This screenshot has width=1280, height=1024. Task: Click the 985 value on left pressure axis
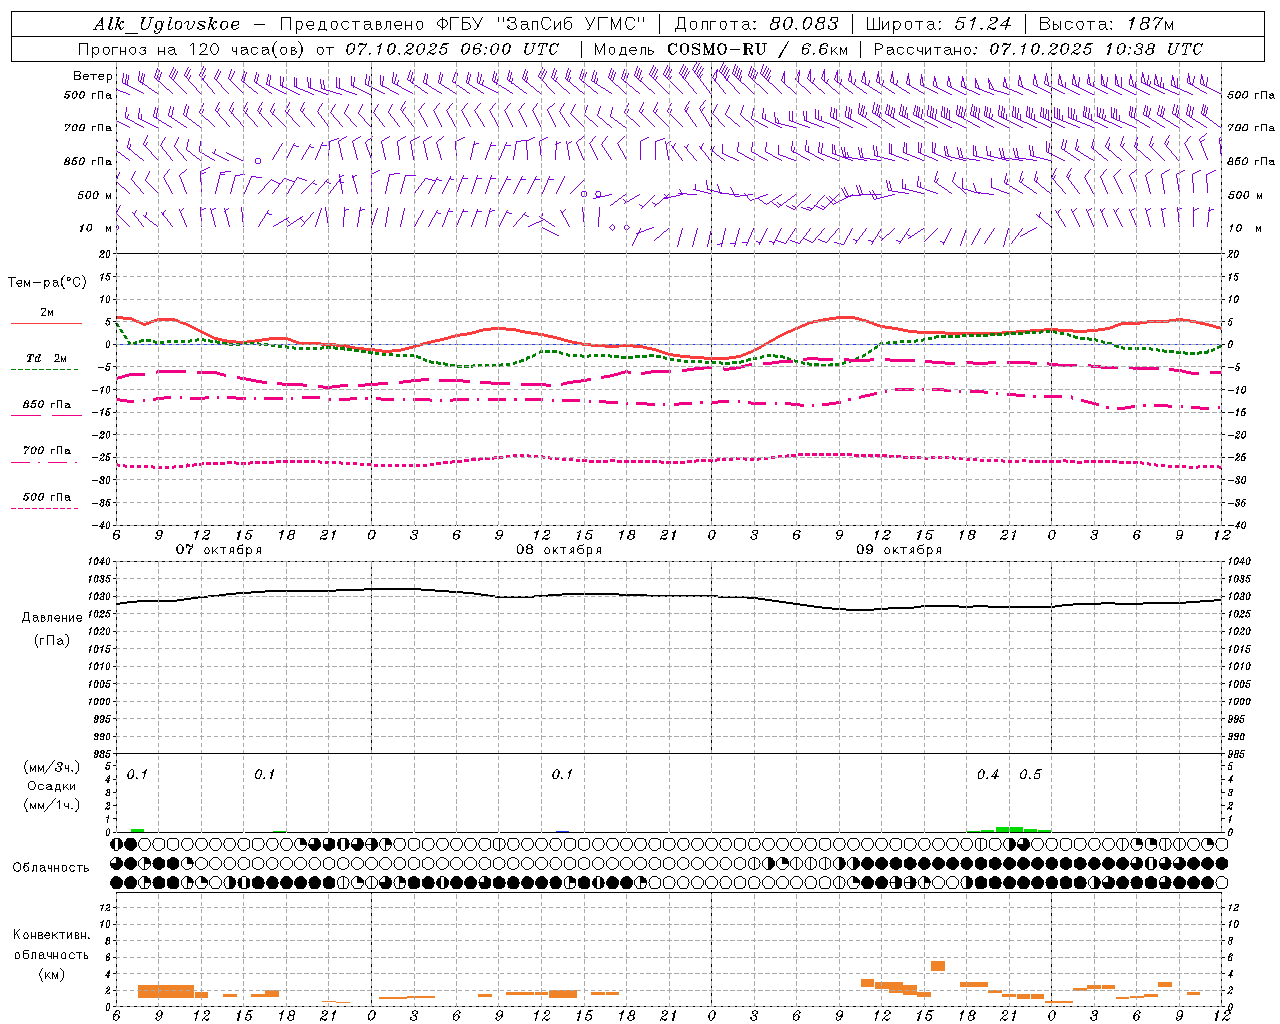click(100, 754)
